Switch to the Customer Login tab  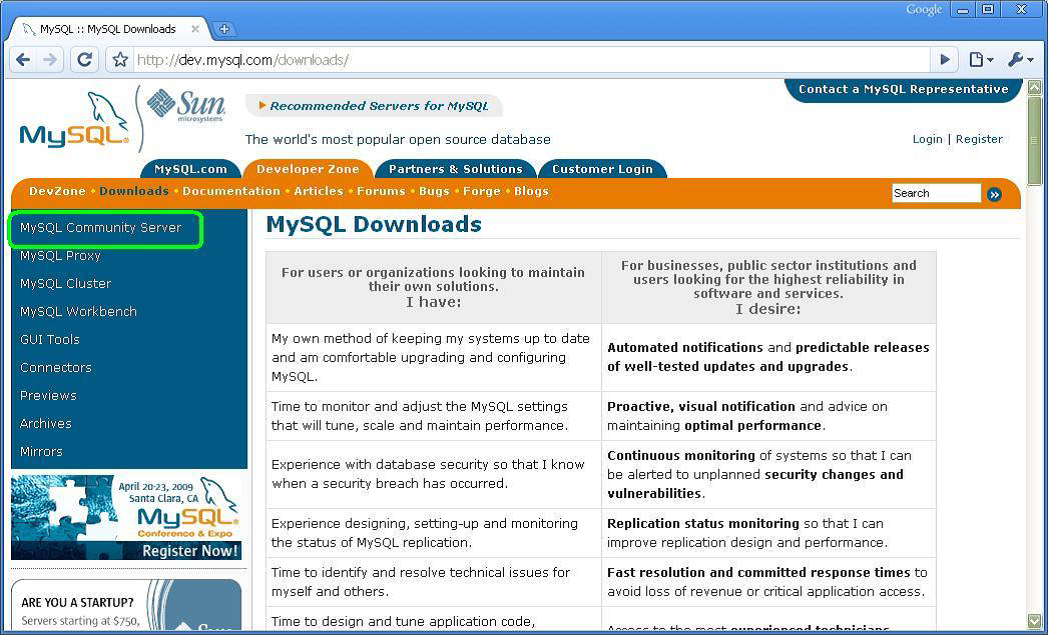[603, 169]
